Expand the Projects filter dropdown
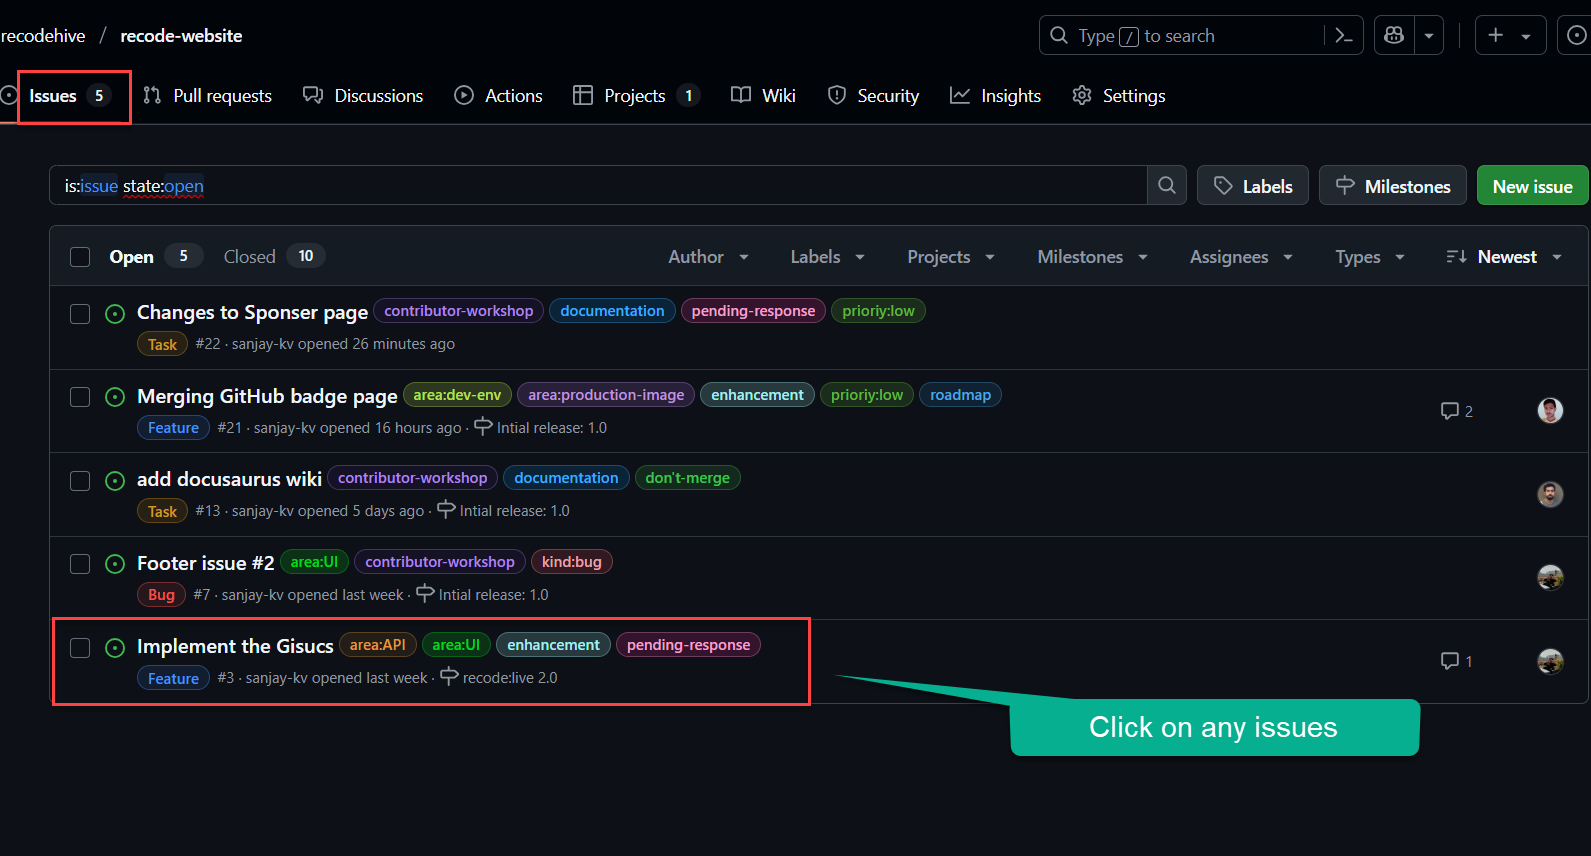1591x856 pixels. point(950,257)
